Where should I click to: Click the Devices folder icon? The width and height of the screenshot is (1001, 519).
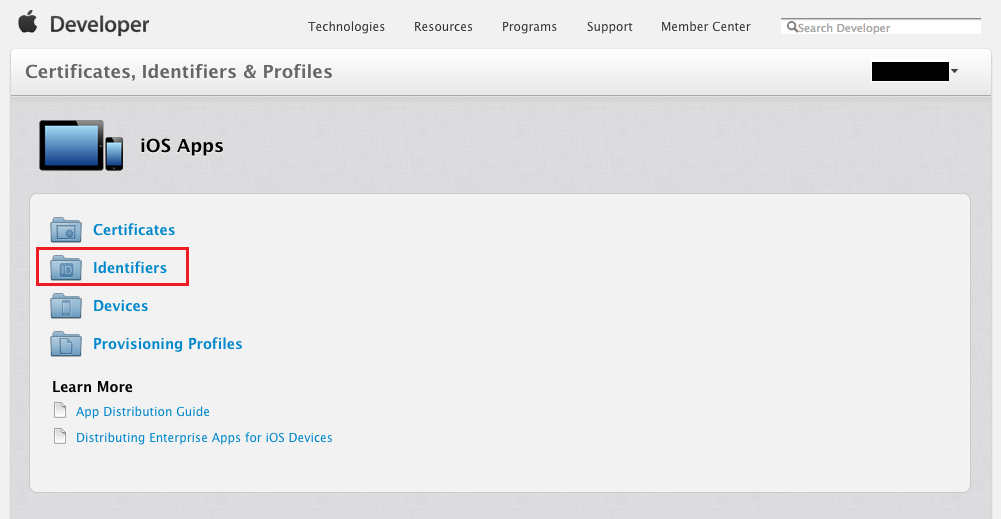click(x=66, y=306)
